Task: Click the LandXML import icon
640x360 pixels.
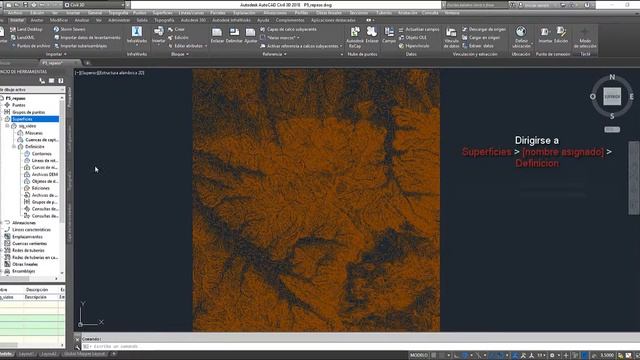Action: [x=13, y=38]
